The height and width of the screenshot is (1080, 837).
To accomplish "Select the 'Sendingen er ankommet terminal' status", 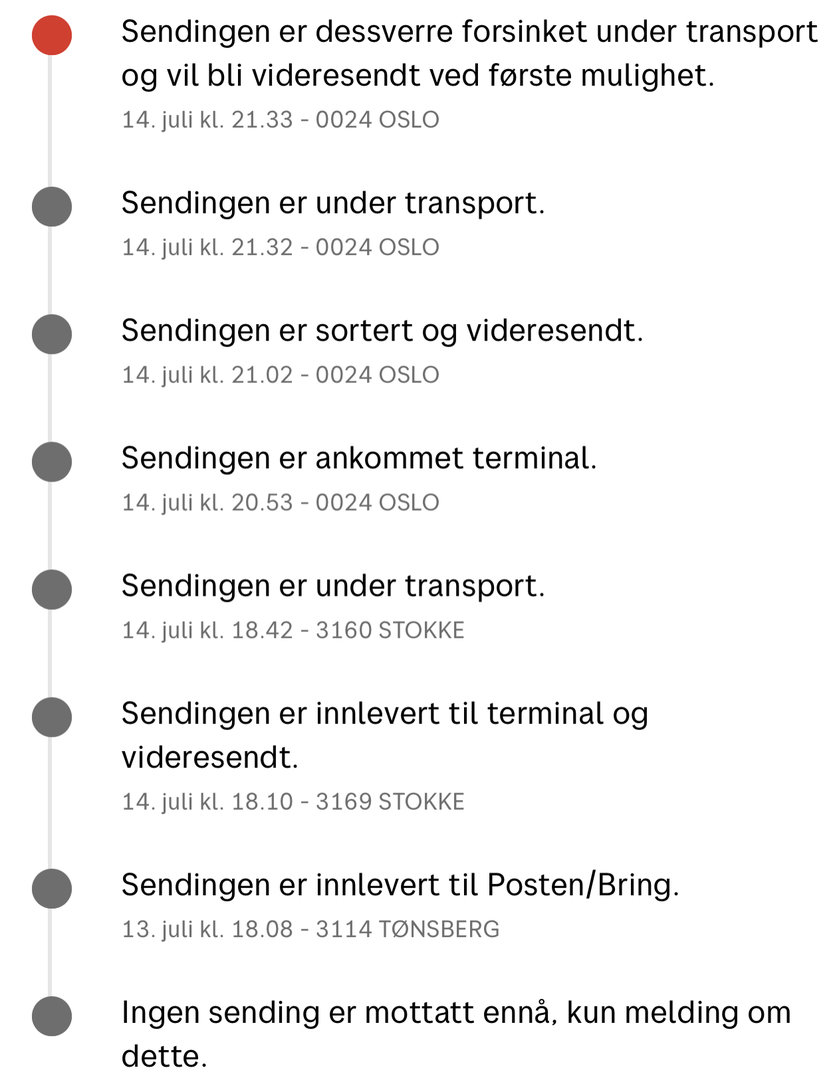I will (x=358, y=459).
